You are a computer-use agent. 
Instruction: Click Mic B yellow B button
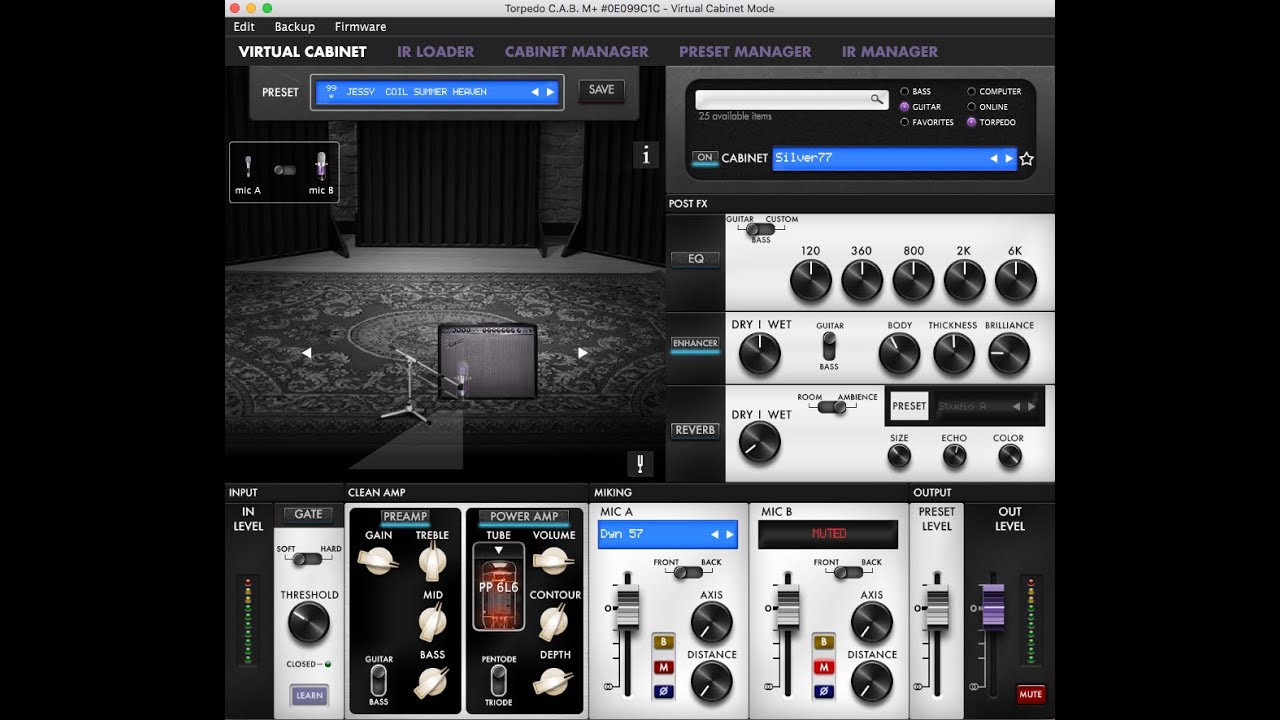coord(822,642)
